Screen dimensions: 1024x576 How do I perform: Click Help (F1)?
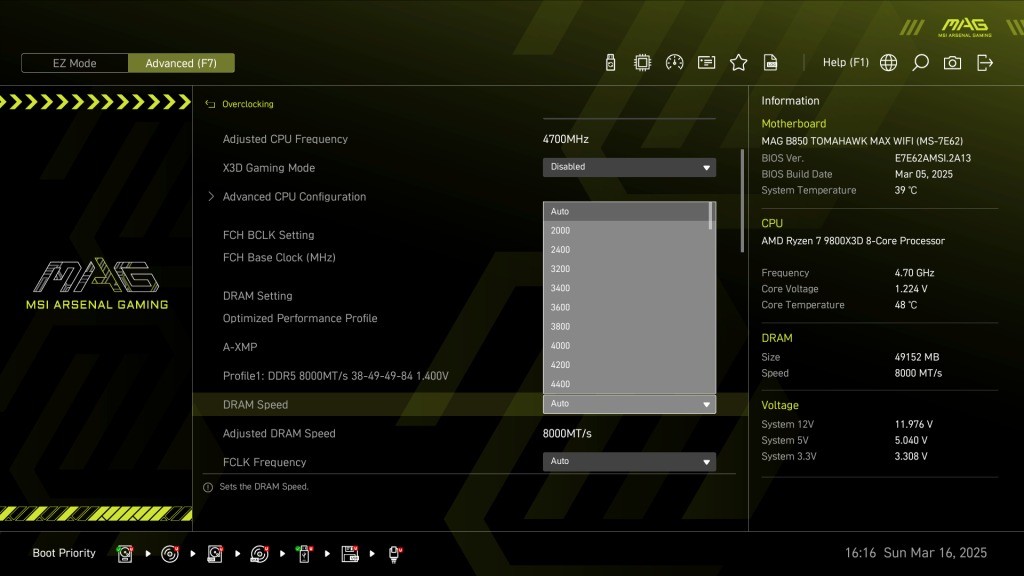[x=845, y=63]
